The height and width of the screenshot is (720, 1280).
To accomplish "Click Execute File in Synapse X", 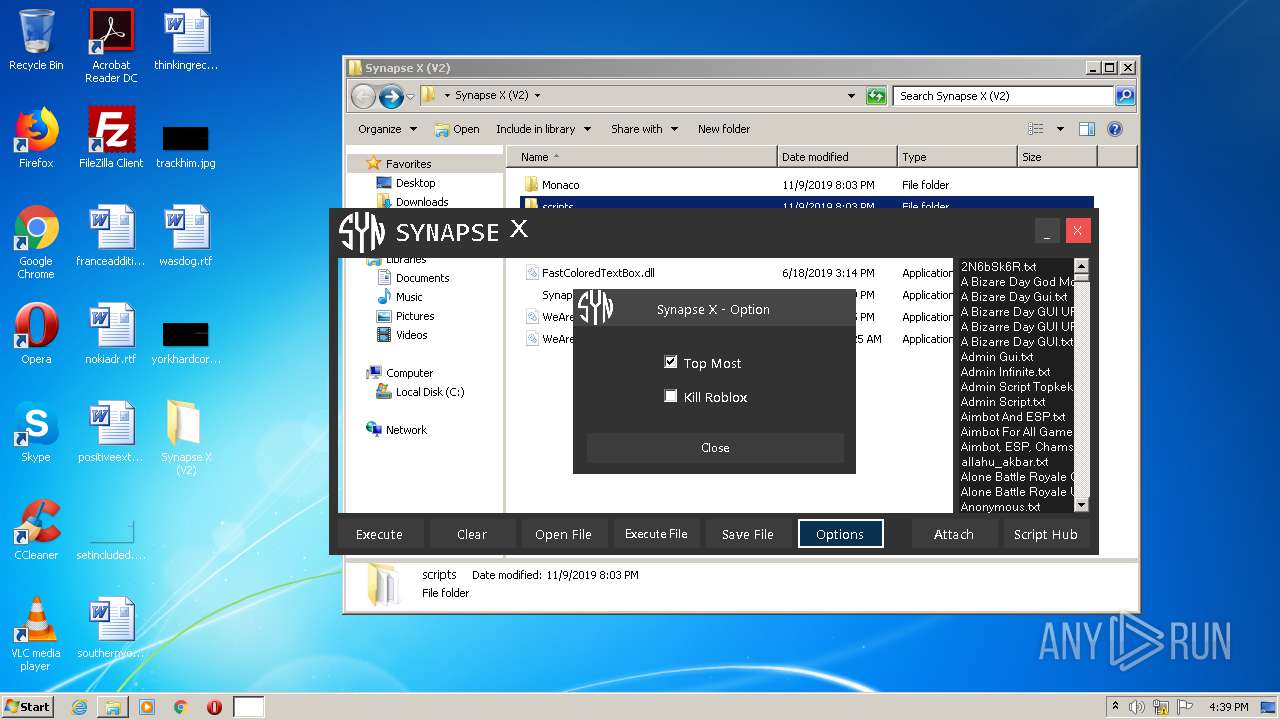I will [x=656, y=534].
